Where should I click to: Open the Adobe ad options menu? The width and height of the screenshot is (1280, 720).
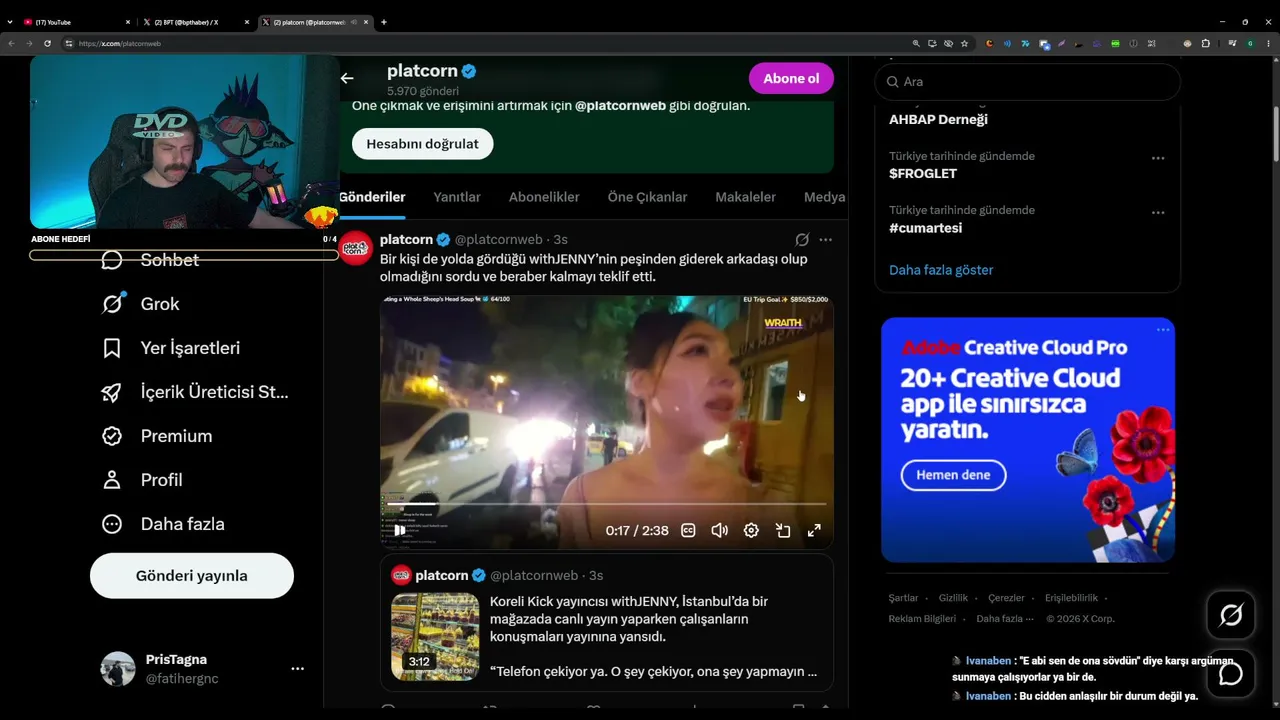pos(1163,329)
